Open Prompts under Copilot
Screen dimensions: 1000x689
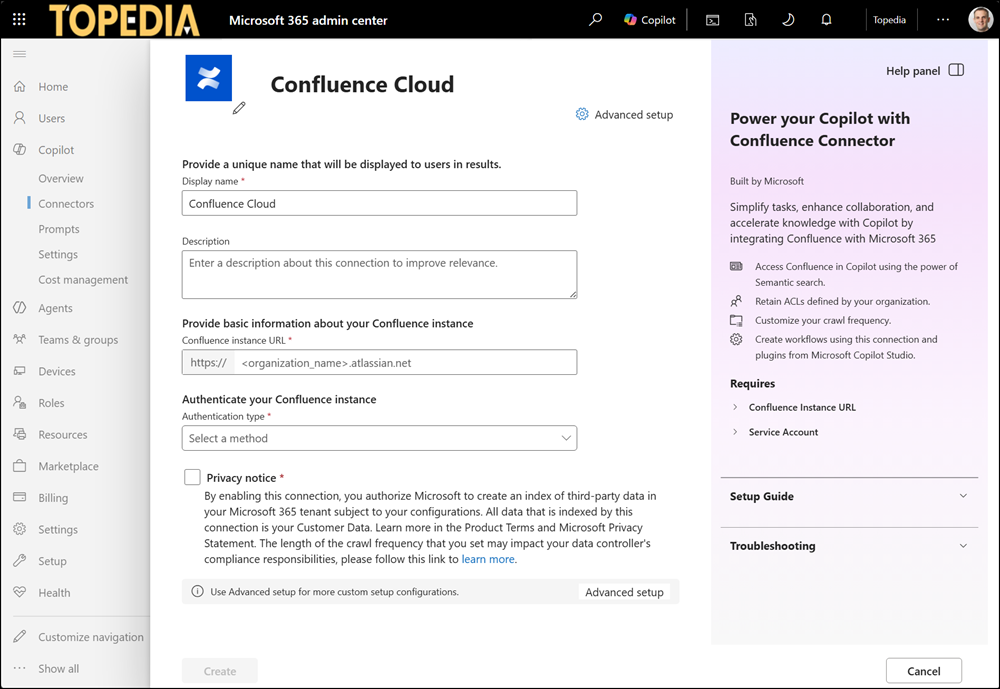click(x=59, y=229)
